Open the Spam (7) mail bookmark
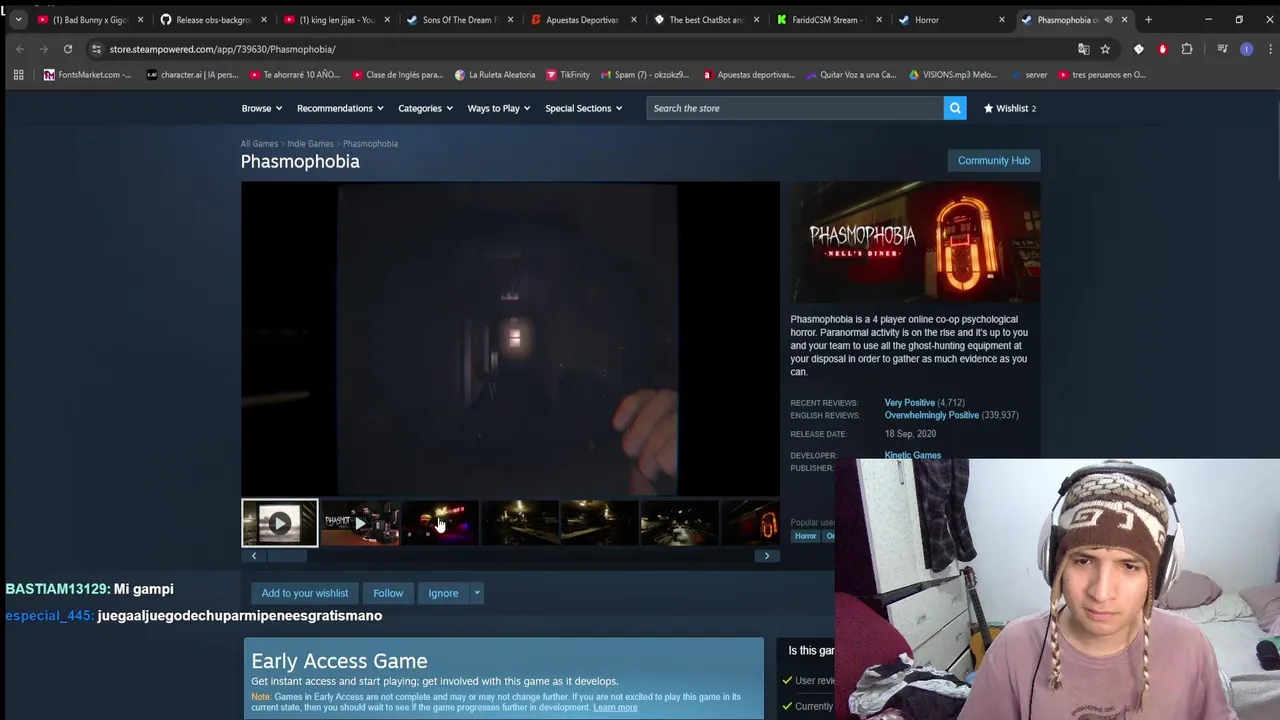 tap(645, 75)
